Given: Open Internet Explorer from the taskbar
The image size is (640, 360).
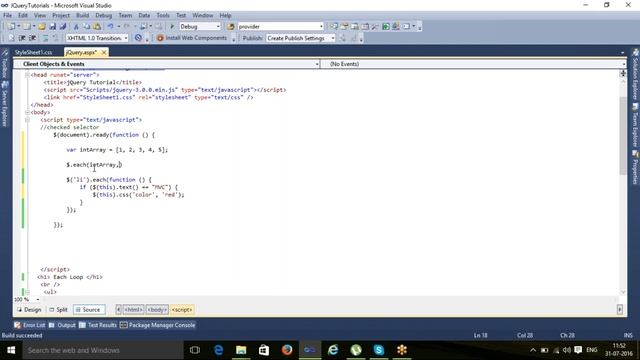Looking at the screenshot, I should (333, 350).
